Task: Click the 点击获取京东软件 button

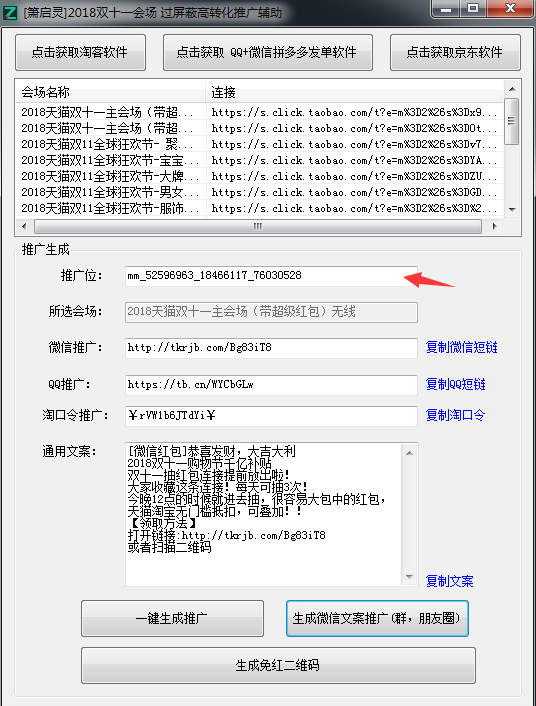Action: point(455,52)
